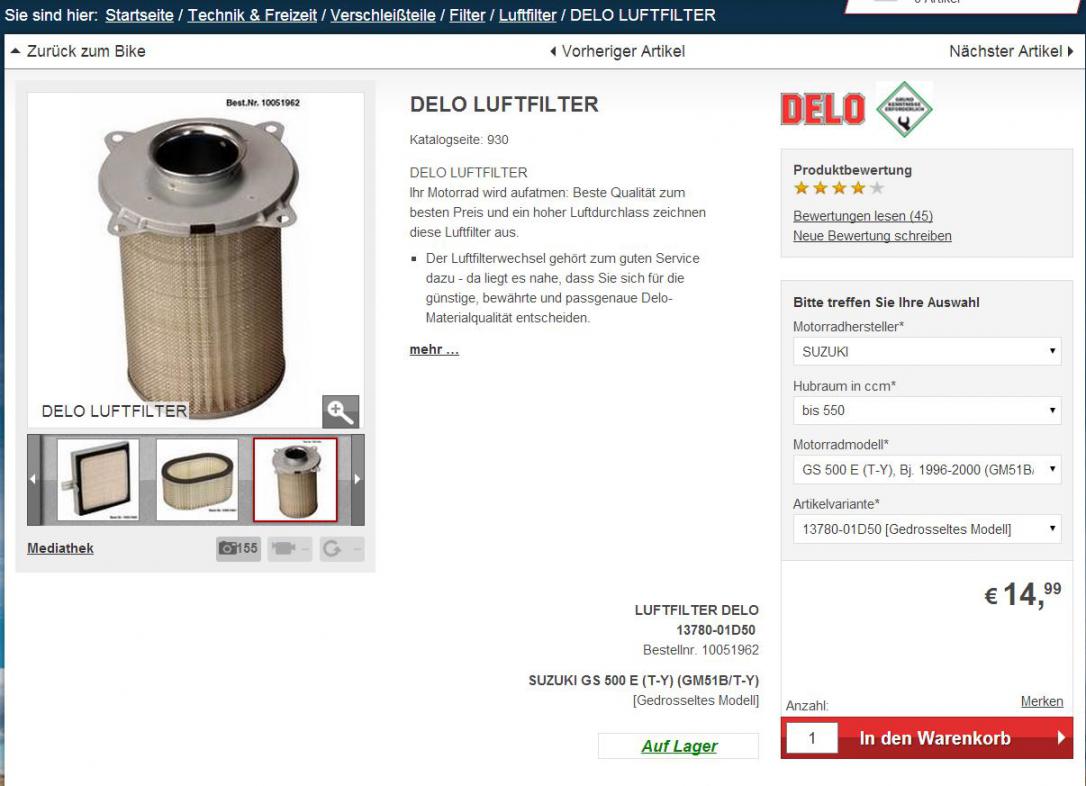Click the DELO brand logo
Screen dimensions: 1086x786
[x=823, y=109]
